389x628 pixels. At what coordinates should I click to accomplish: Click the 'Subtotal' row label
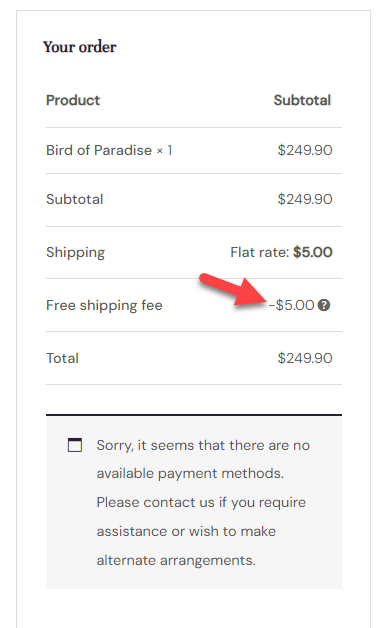(75, 199)
